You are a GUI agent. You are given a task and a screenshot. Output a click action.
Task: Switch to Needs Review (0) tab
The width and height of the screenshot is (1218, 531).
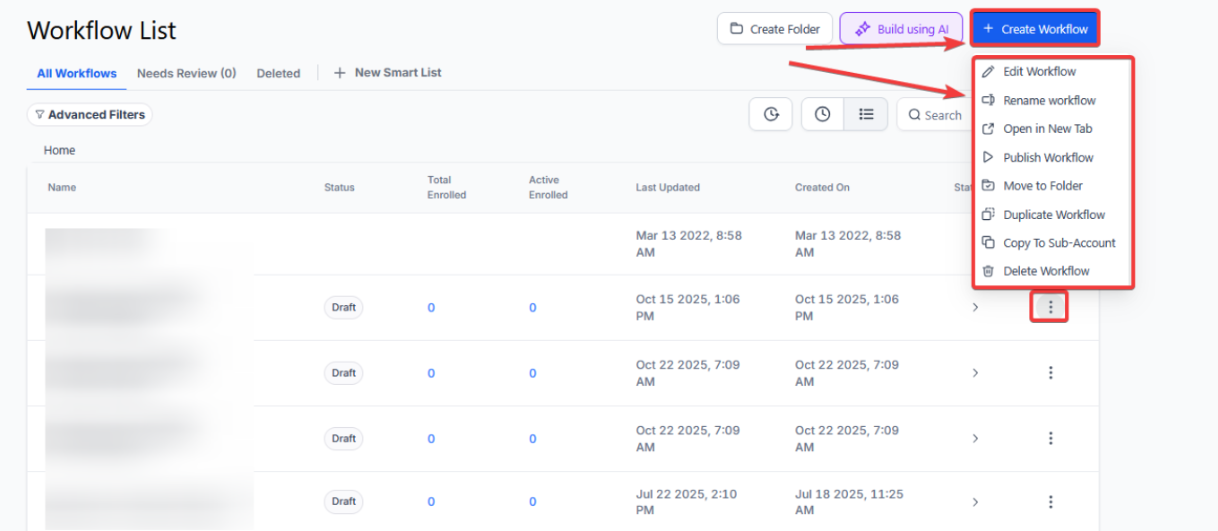point(186,73)
